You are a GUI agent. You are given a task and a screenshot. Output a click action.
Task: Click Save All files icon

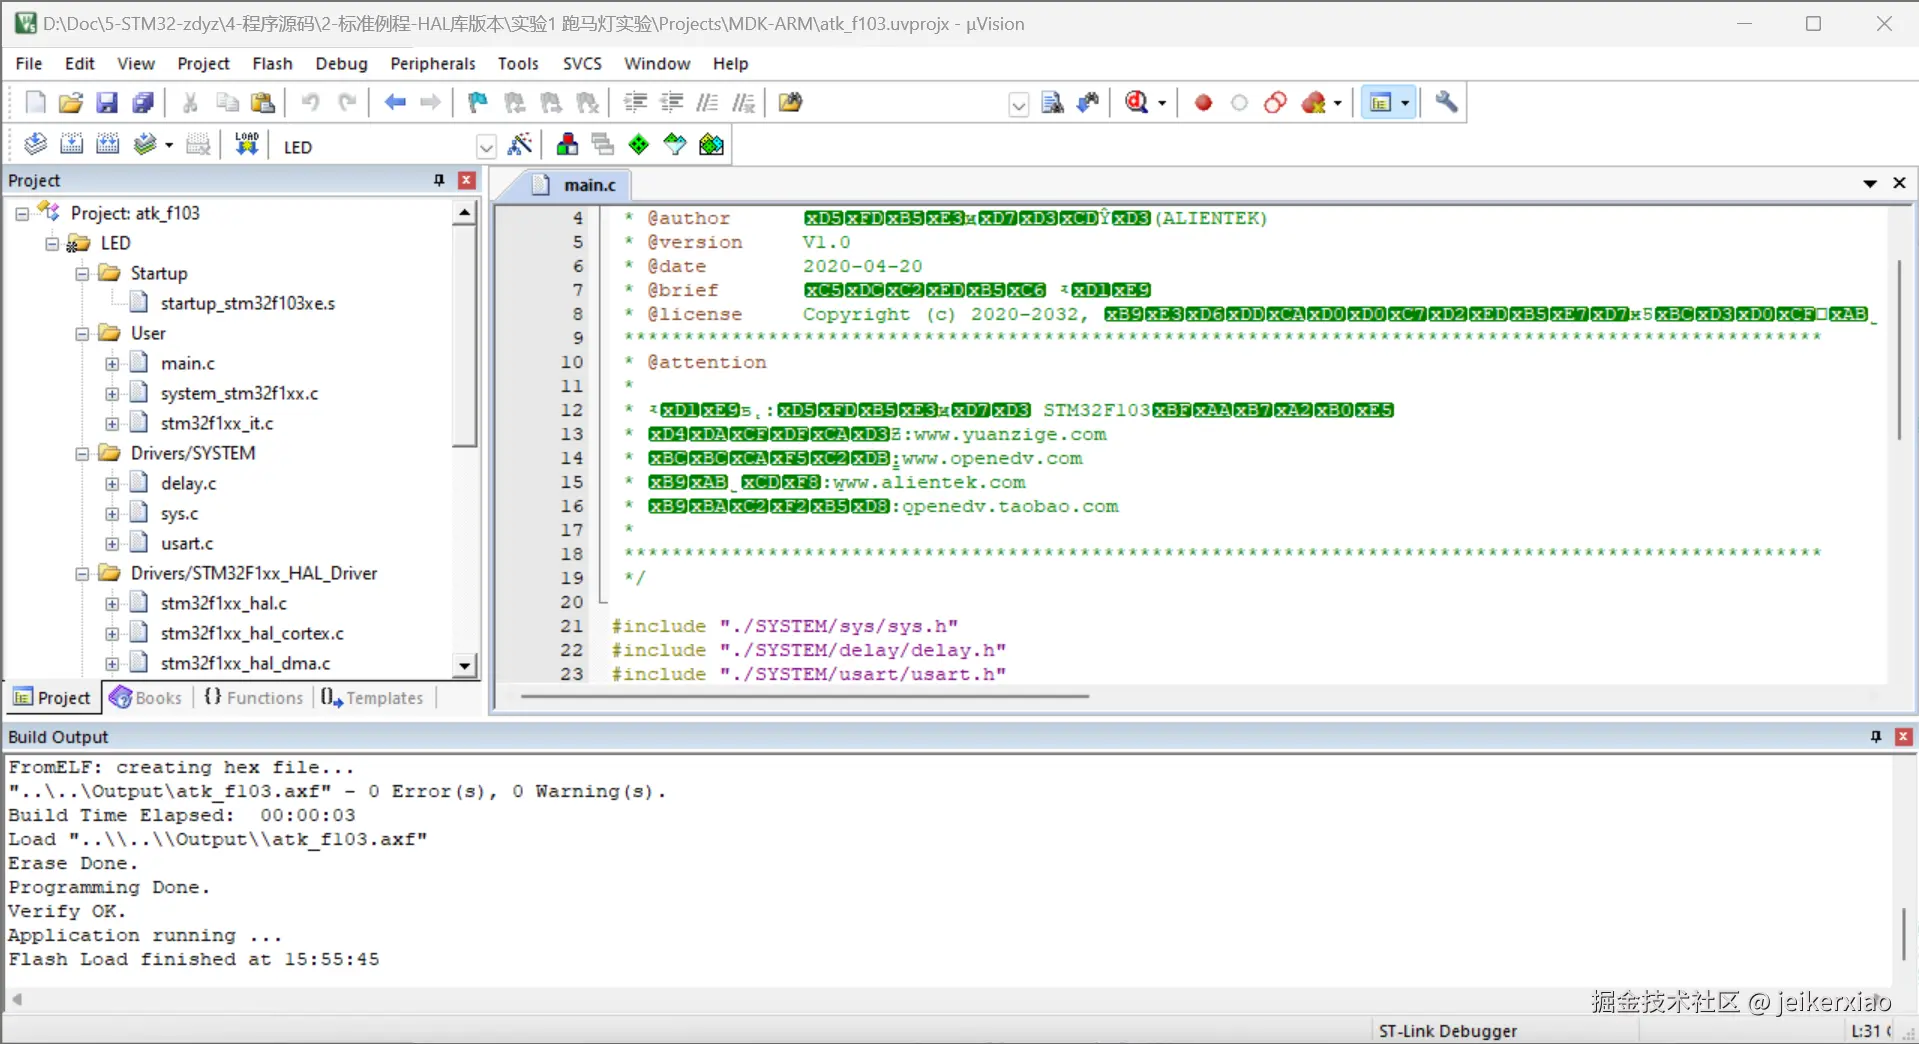point(144,102)
